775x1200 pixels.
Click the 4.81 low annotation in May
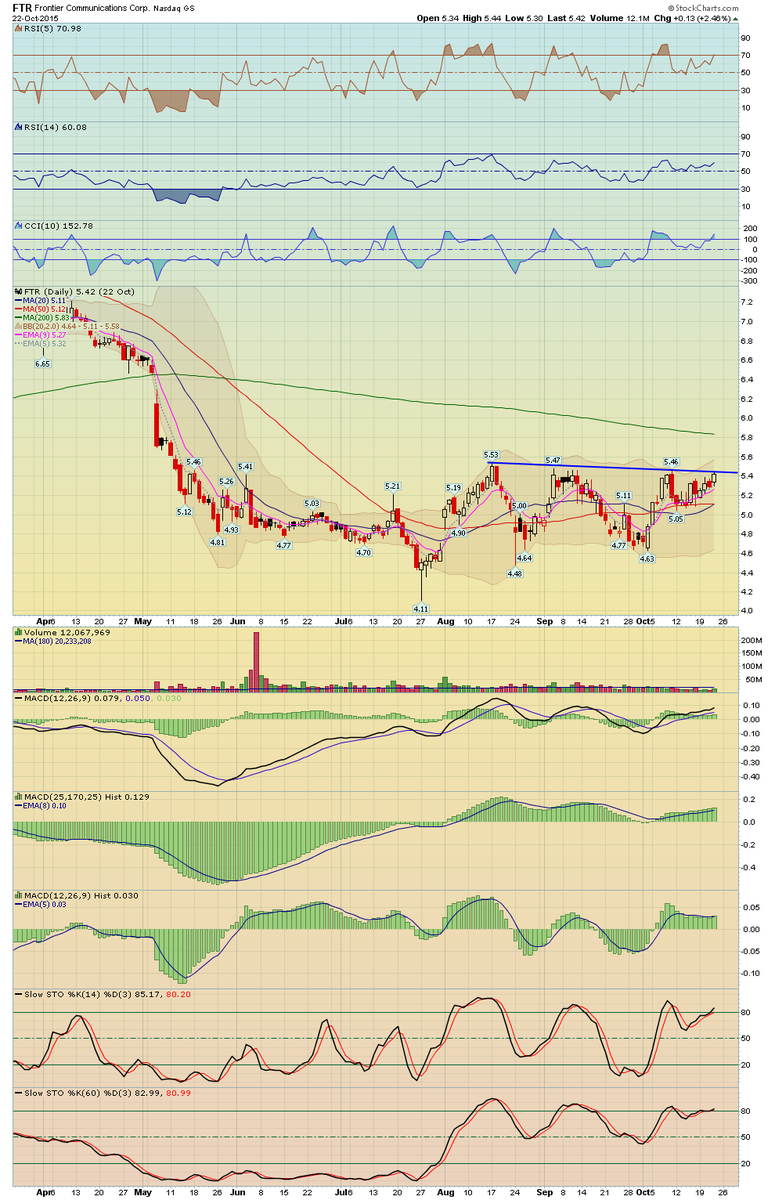click(217, 542)
